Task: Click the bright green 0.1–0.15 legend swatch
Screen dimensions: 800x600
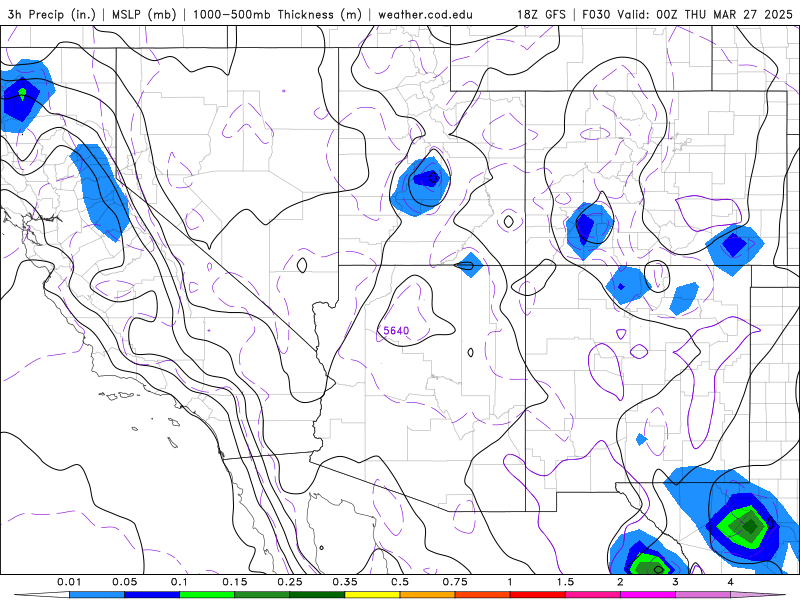Action: 207,595
